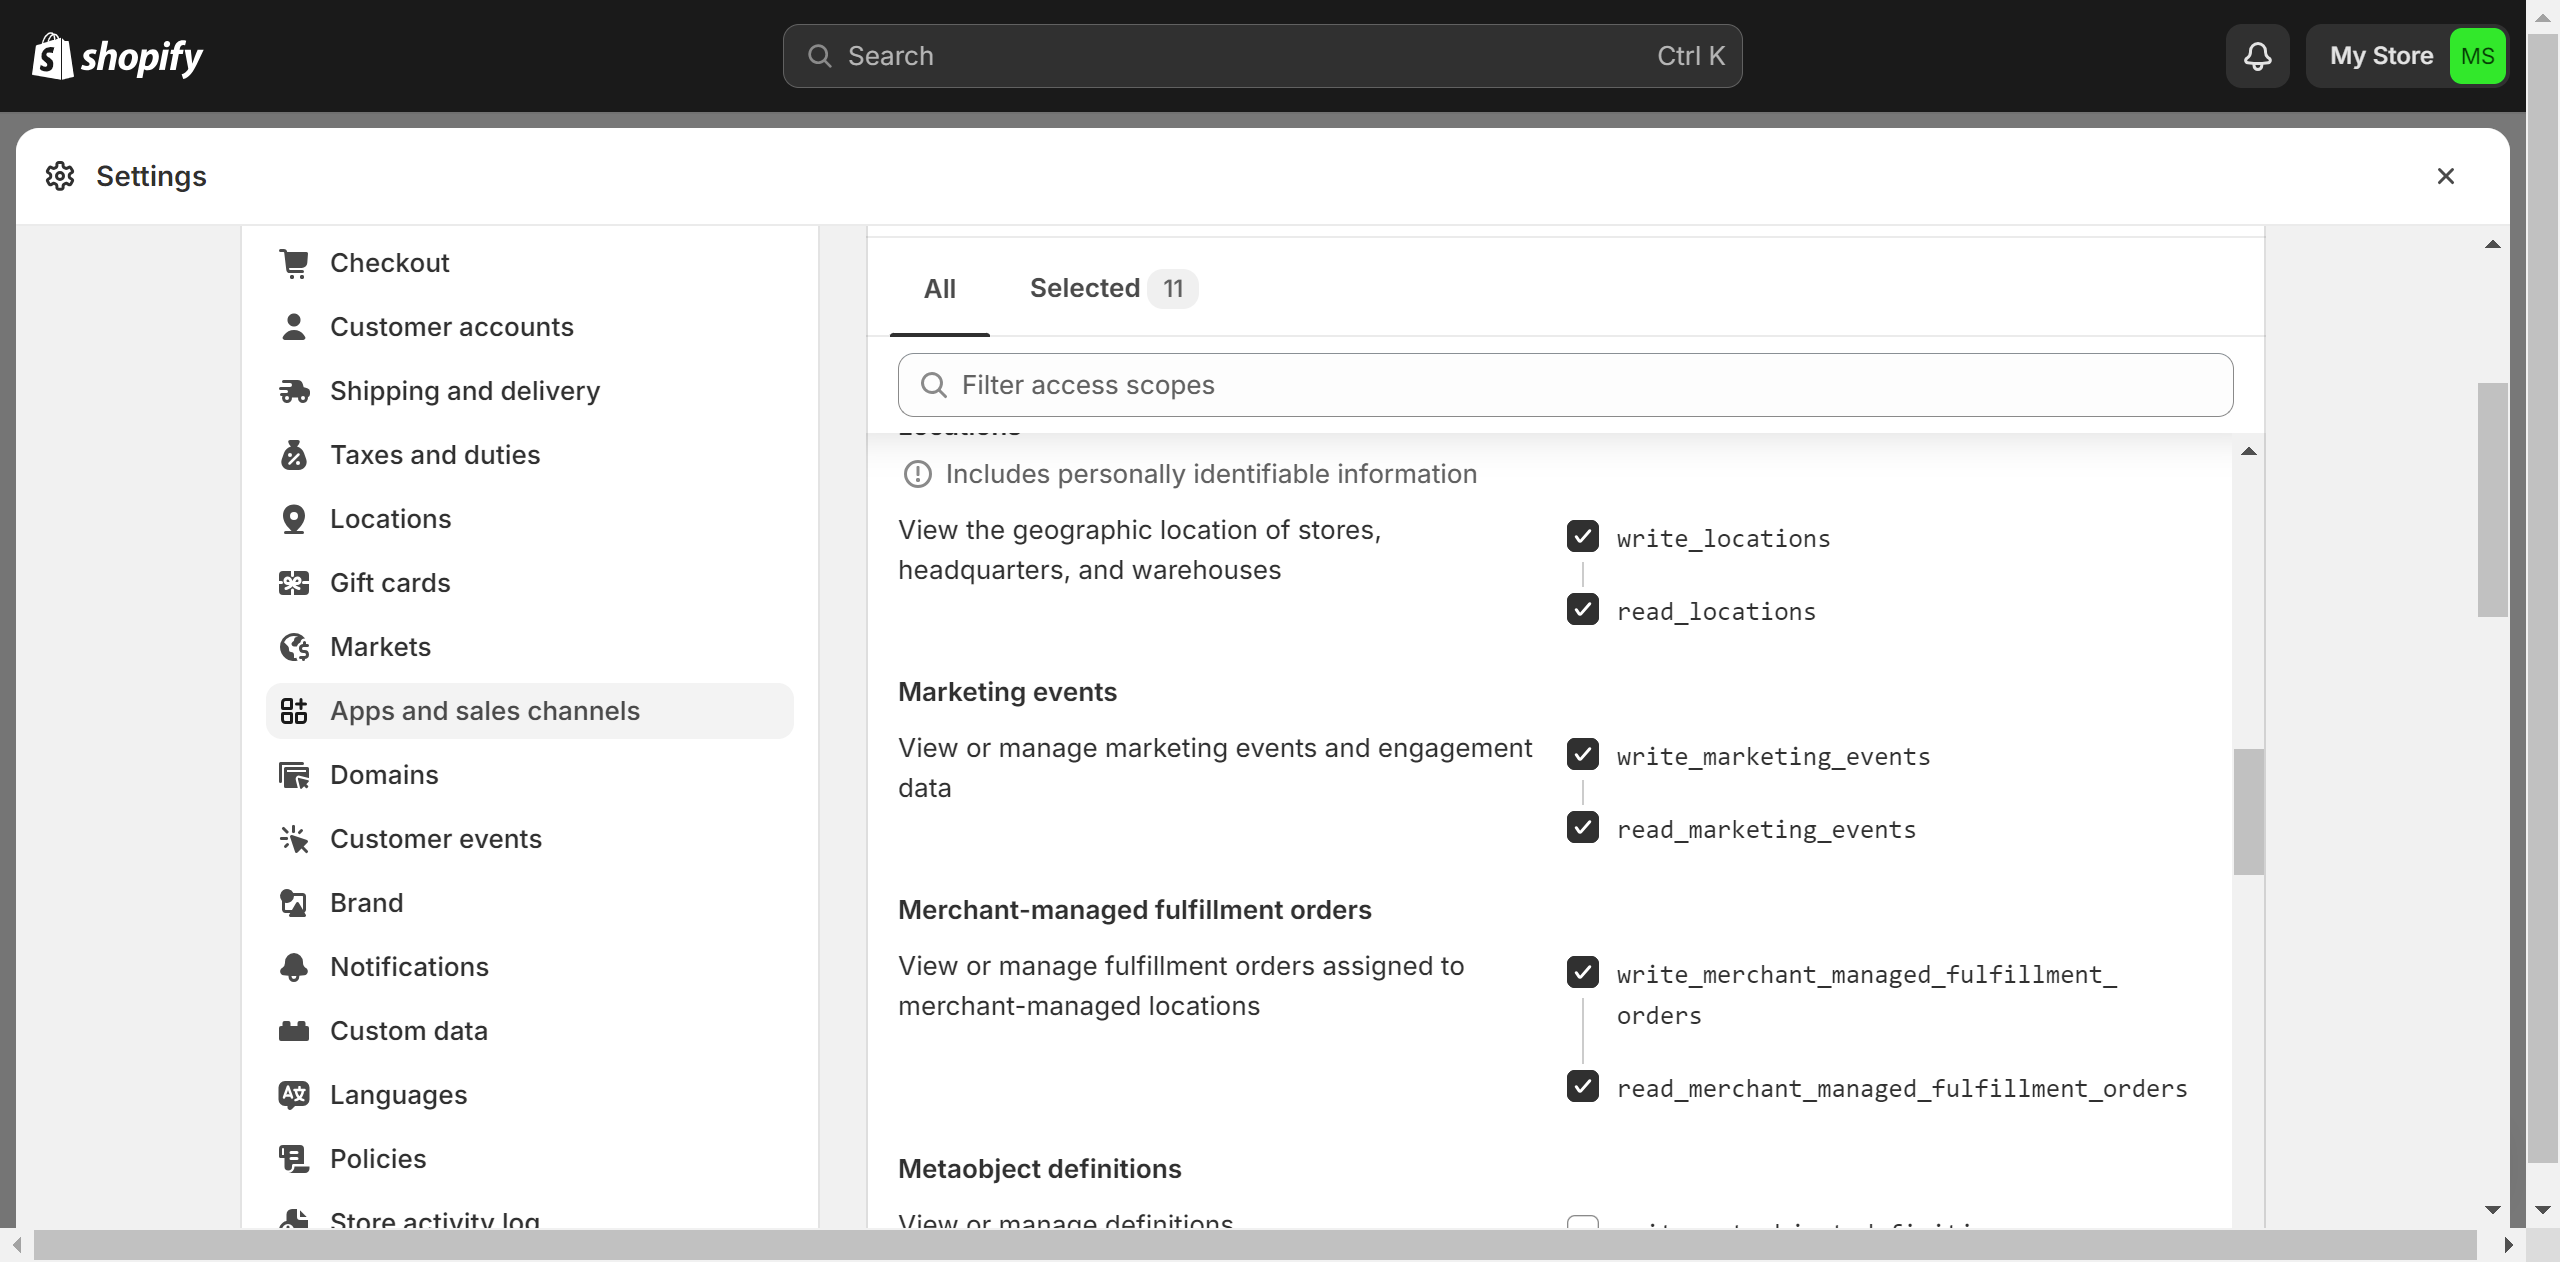Switch to the Selected tab
The height and width of the screenshot is (1262, 2560).
[1113, 289]
